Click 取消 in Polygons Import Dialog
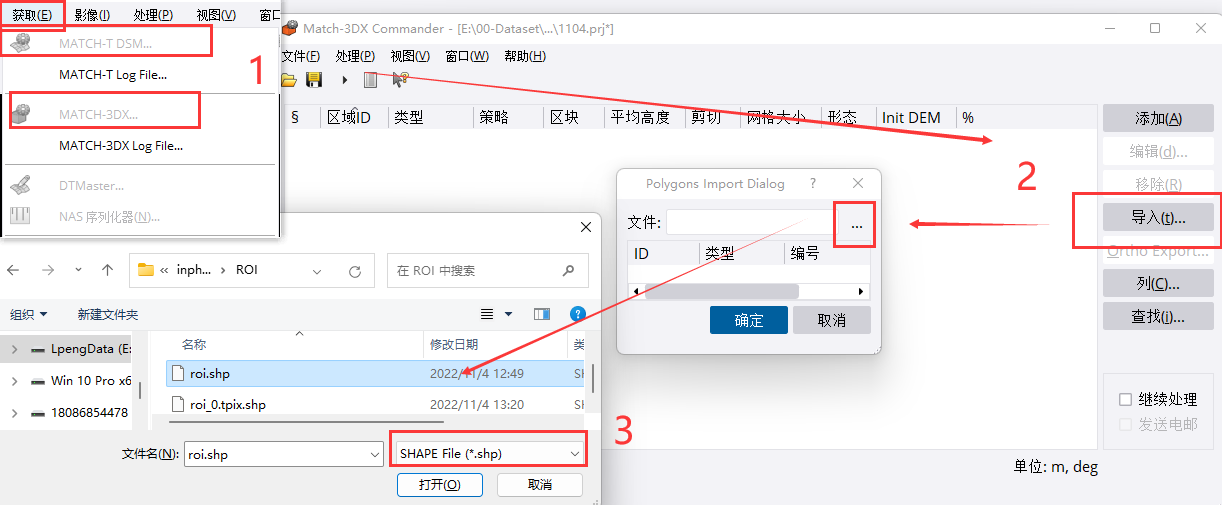The image size is (1222, 505). coord(832,320)
